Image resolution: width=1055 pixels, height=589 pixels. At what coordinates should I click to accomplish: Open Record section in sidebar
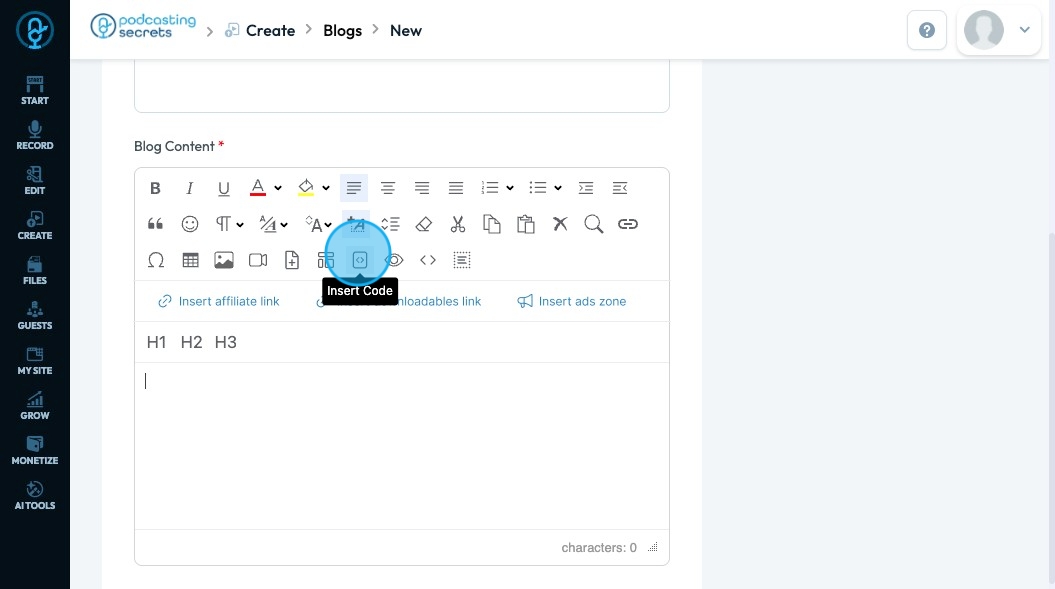[35, 135]
